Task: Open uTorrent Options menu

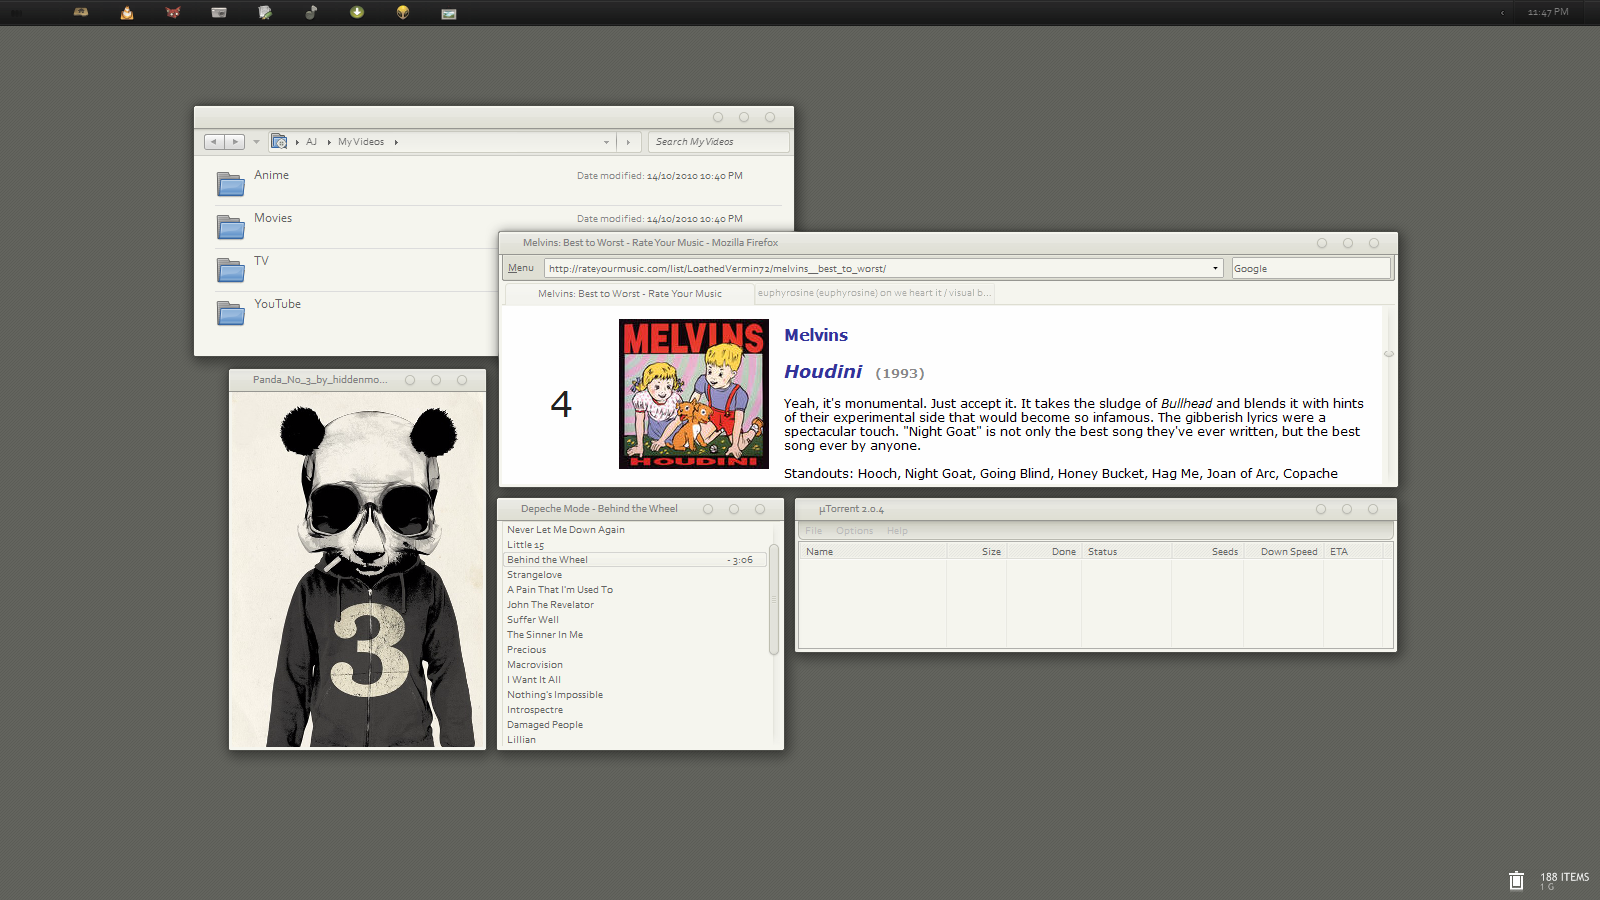Action: coord(855,531)
